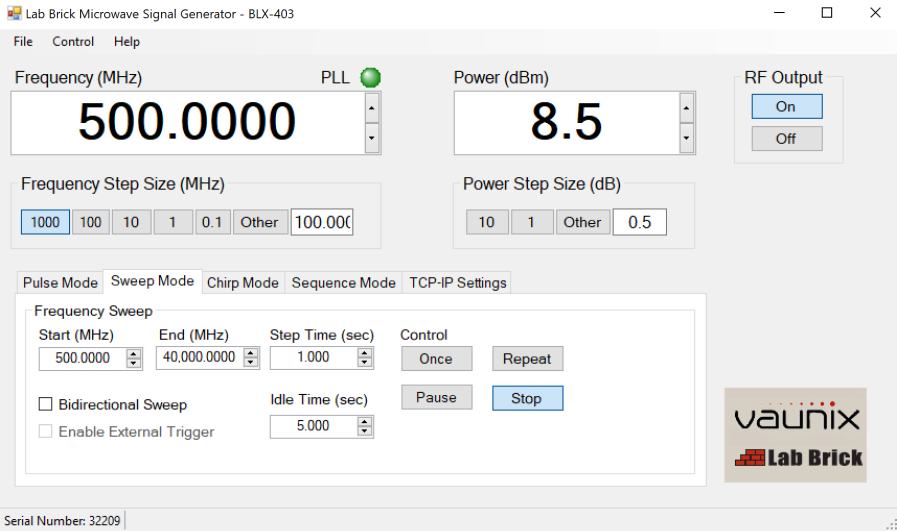Minimize the Lab Brick window
The height and width of the screenshot is (531, 897).
[779, 13]
